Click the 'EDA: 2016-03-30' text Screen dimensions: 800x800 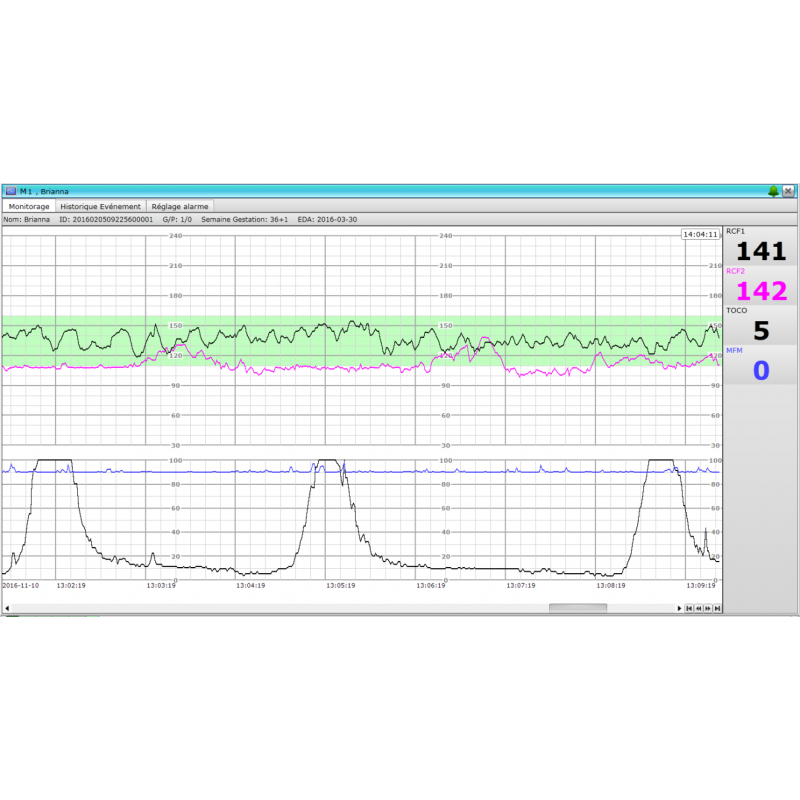[x=327, y=219]
